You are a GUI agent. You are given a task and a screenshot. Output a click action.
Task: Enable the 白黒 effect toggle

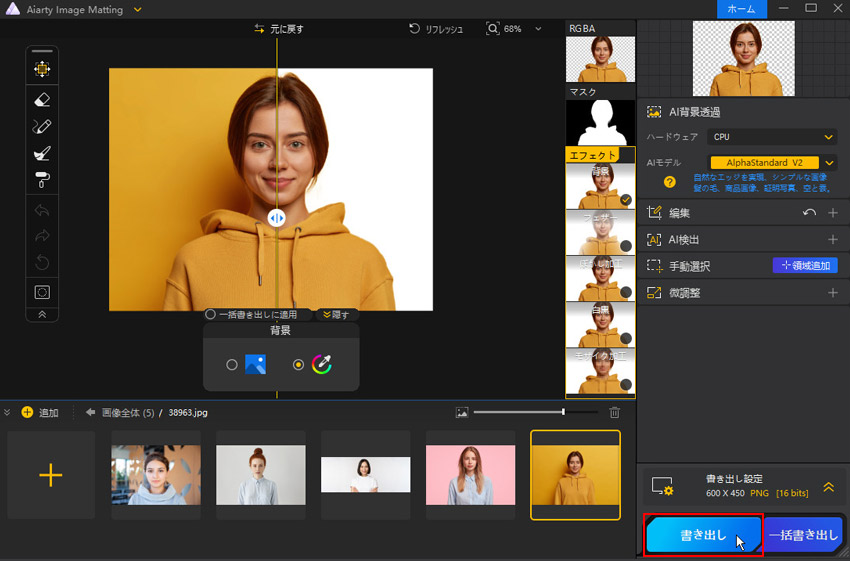pos(626,338)
